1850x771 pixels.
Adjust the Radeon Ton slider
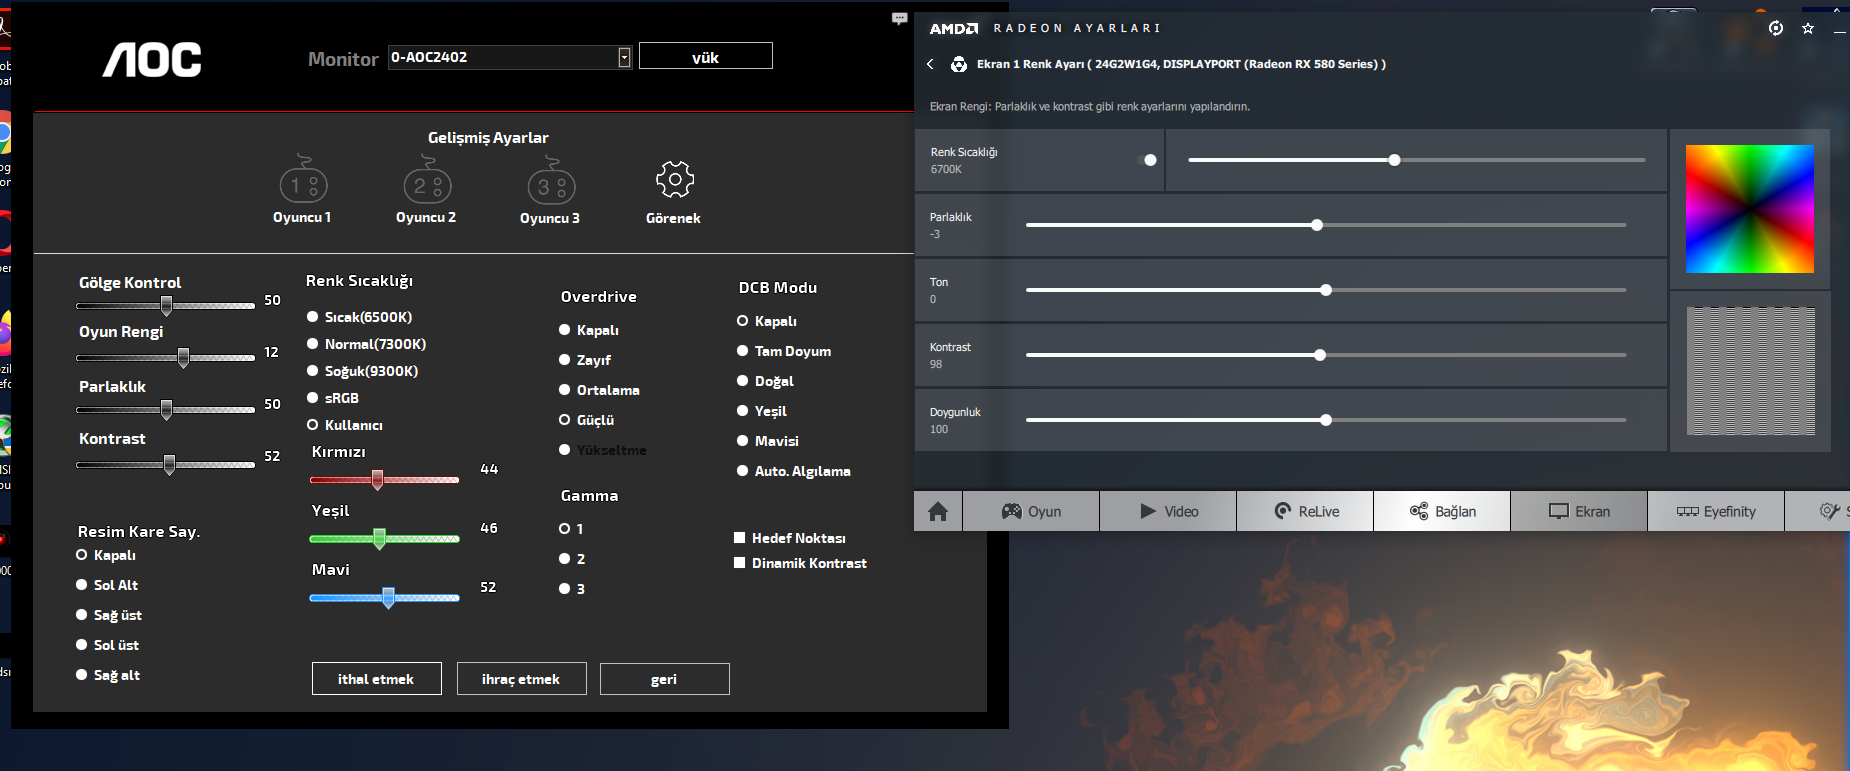pos(1326,290)
